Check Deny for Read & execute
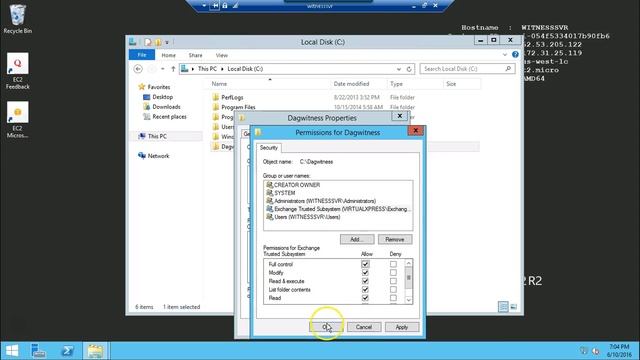Image resolution: width=640 pixels, height=360 pixels. [393, 281]
